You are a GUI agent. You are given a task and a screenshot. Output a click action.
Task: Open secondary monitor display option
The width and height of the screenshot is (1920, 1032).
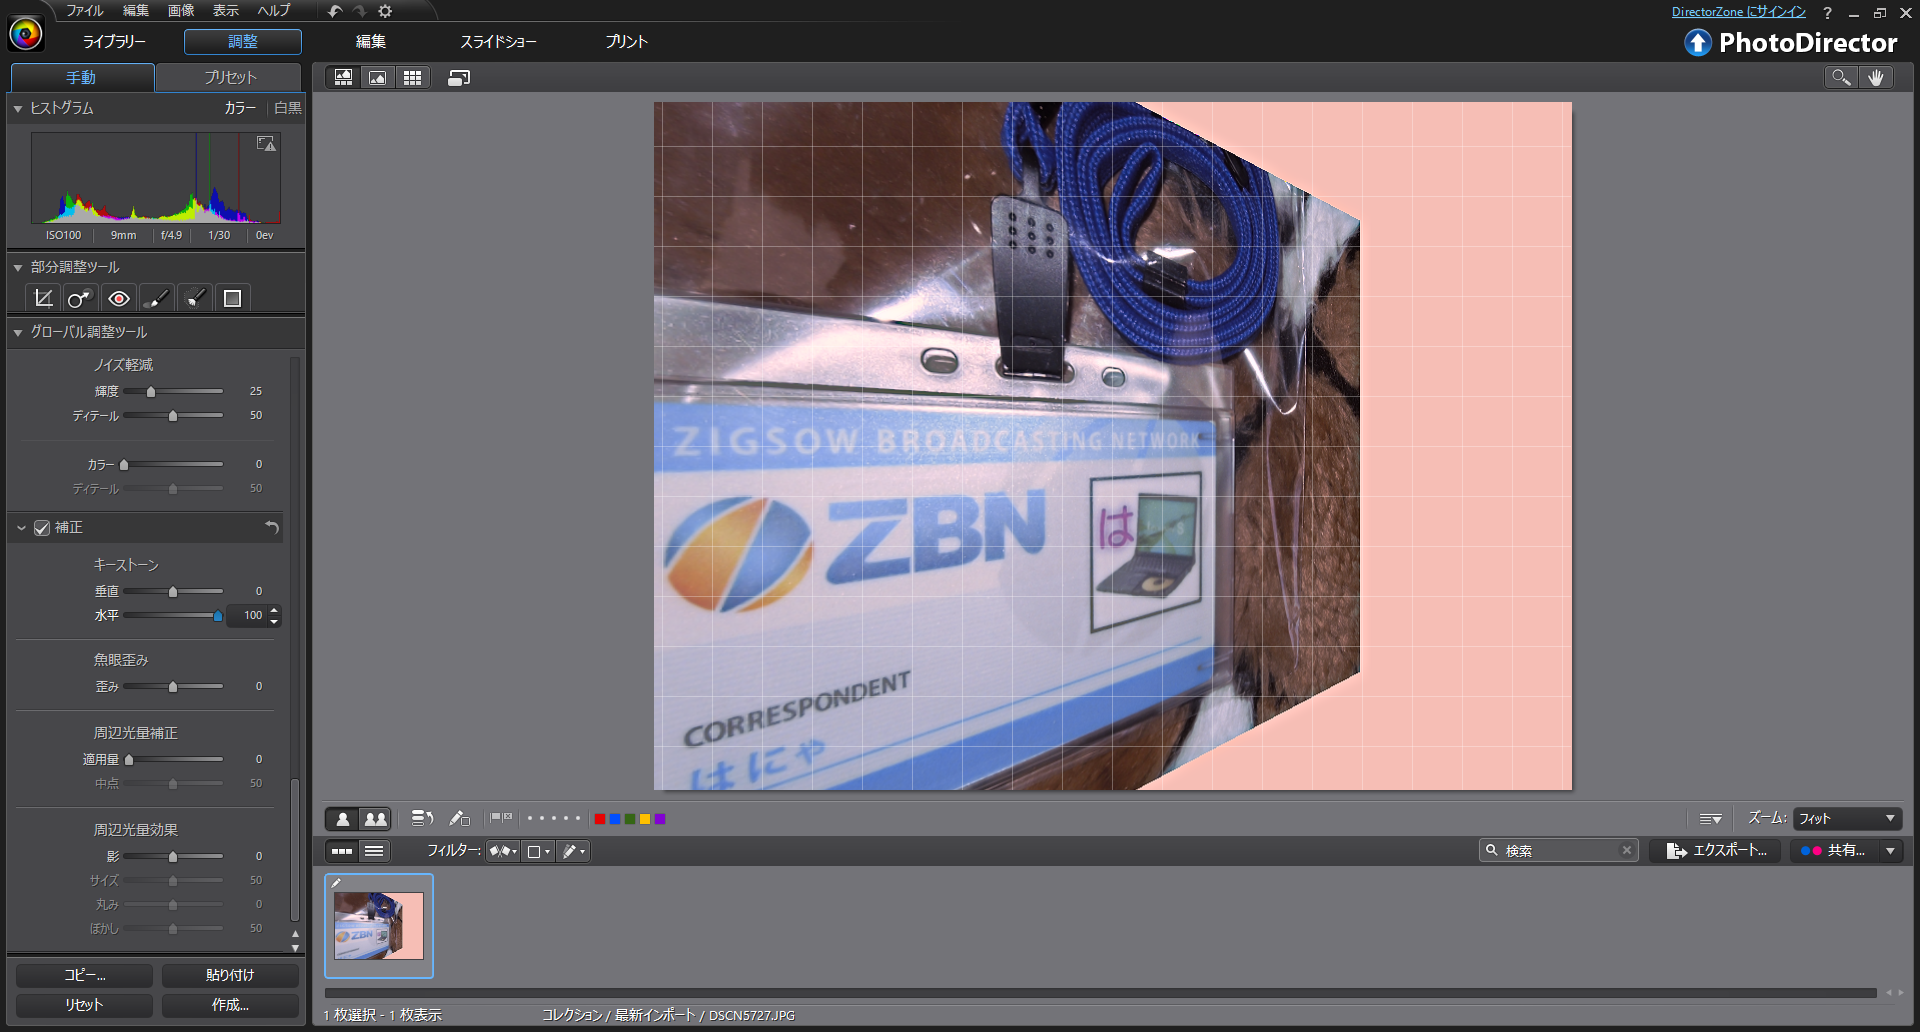pyautogui.click(x=459, y=77)
